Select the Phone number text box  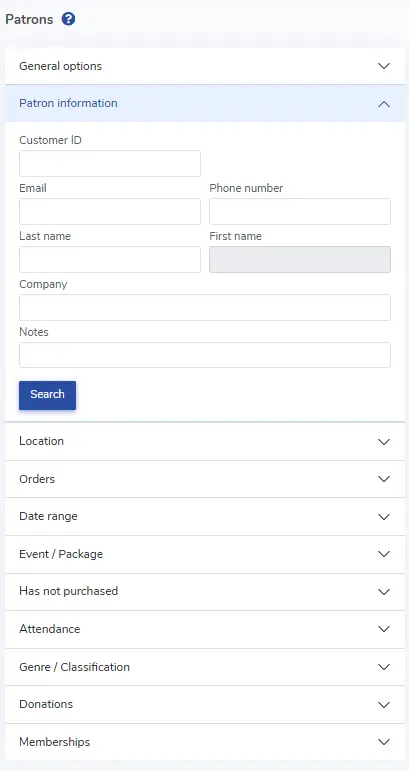click(x=300, y=211)
